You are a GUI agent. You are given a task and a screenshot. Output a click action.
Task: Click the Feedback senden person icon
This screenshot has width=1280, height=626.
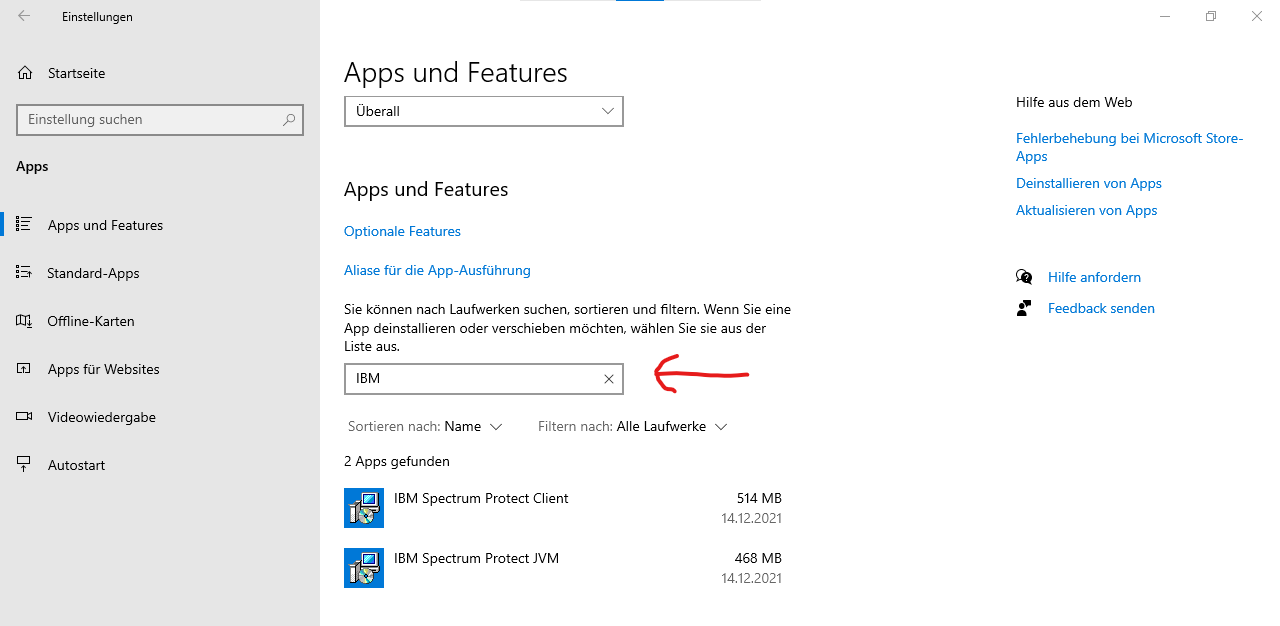coord(1024,308)
